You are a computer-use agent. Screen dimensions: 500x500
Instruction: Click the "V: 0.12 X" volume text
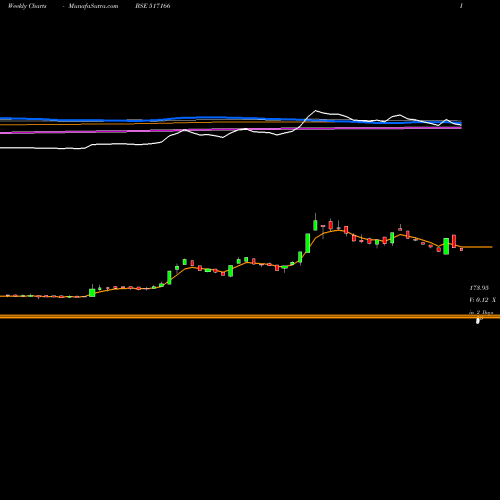pos(483,300)
